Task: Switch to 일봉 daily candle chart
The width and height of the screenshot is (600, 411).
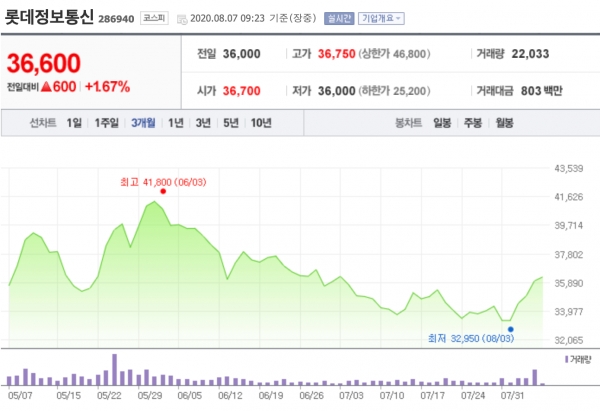Action: pyautogui.click(x=442, y=123)
